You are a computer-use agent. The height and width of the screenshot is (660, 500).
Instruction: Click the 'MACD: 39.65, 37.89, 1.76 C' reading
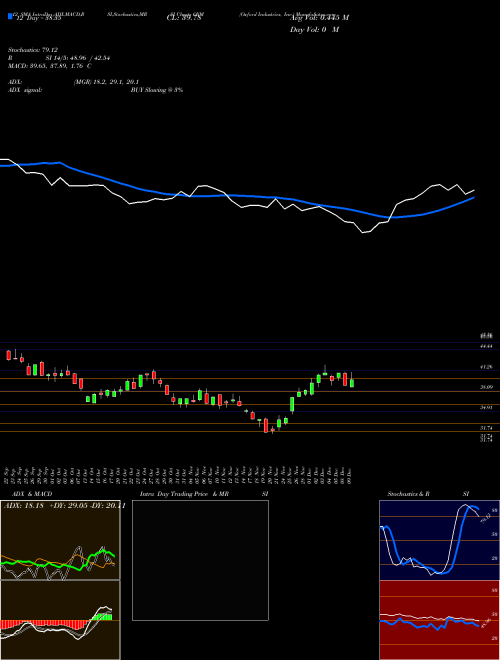click(x=50, y=66)
